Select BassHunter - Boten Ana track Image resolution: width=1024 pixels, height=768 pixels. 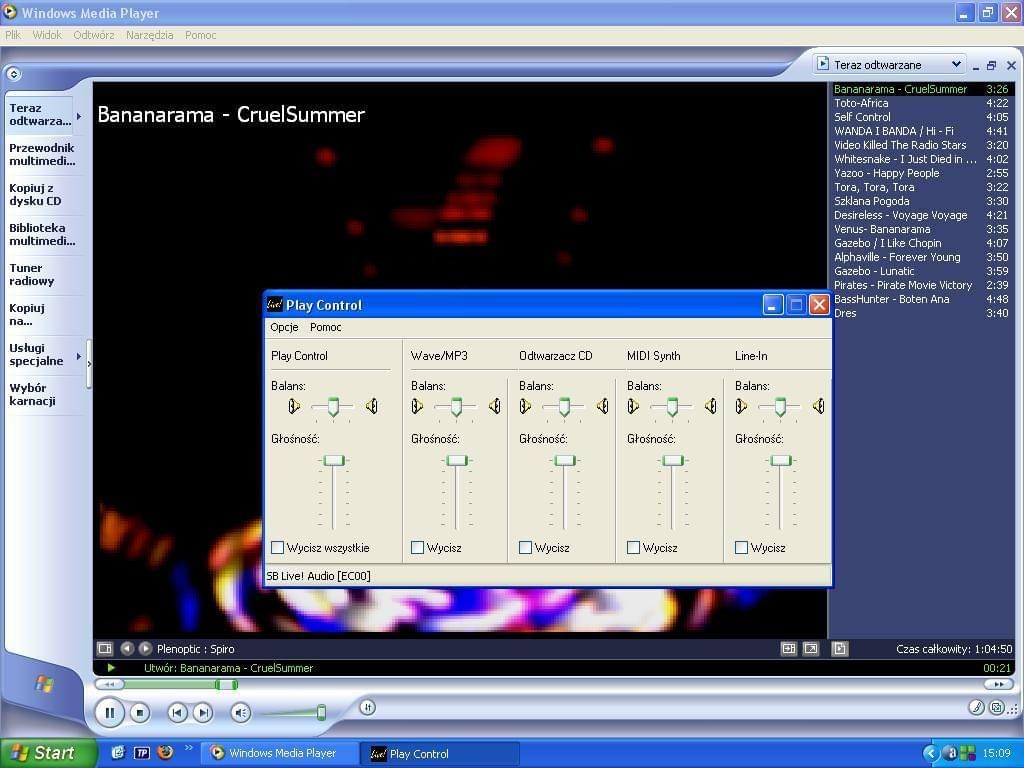click(921, 299)
